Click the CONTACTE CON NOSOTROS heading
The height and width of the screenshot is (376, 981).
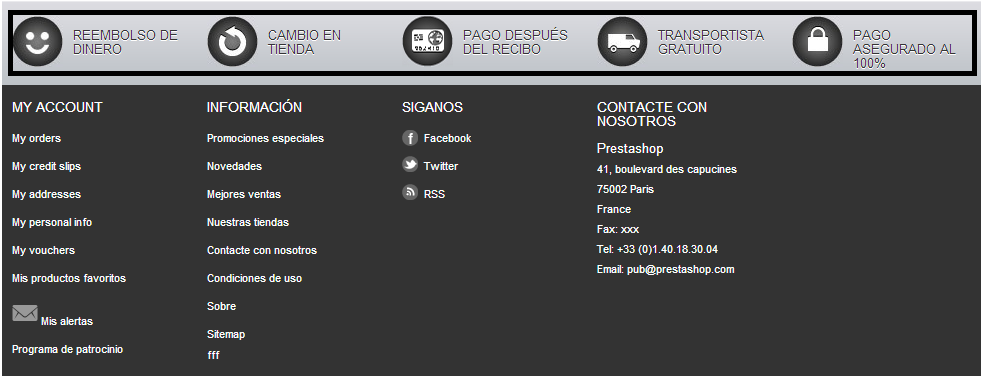pyautogui.click(x=652, y=114)
